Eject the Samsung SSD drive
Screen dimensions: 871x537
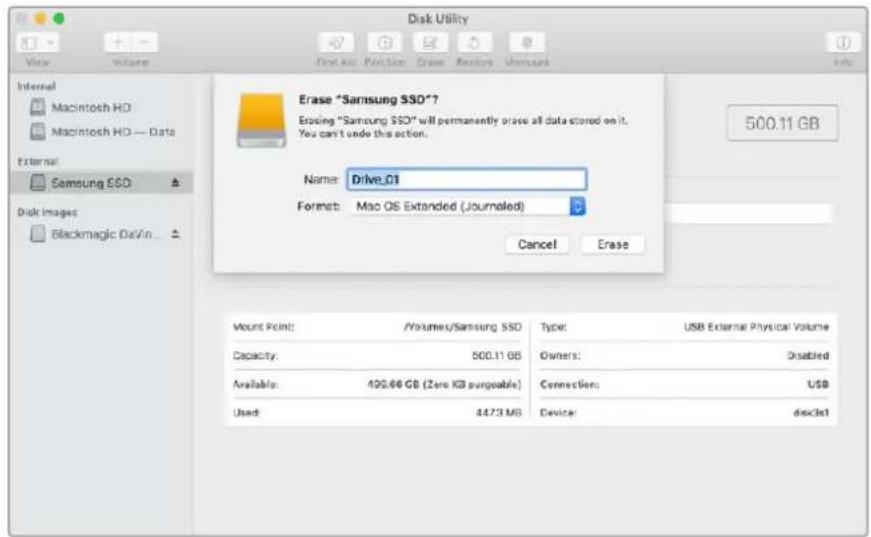(x=176, y=183)
